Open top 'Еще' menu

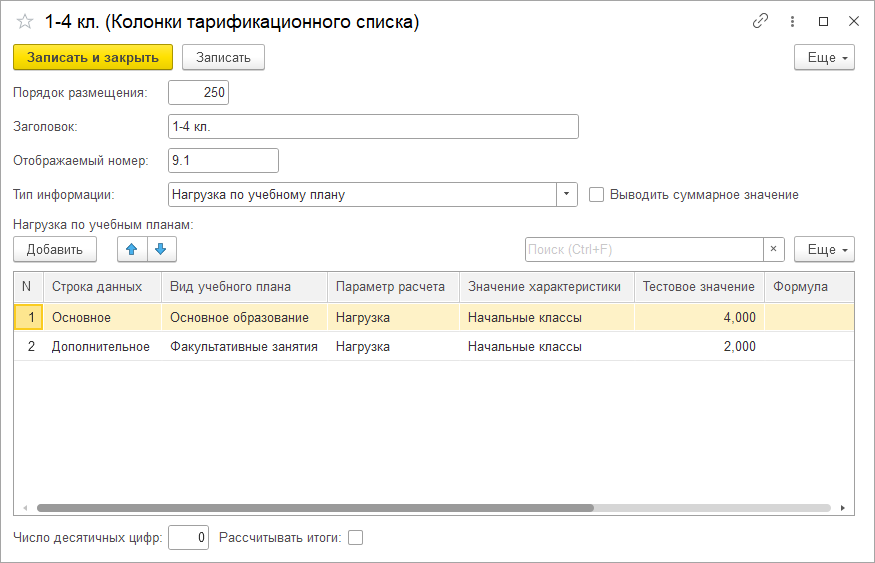(x=824, y=58)
